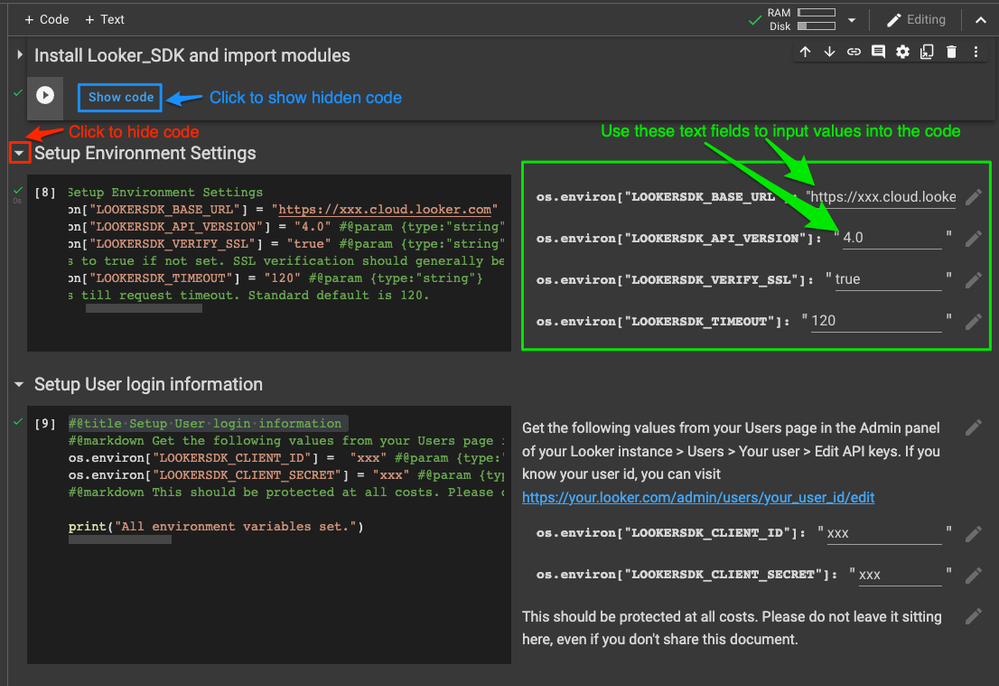Mirror cell in tab icon
The image size is (999, 686).
point(927,52)
